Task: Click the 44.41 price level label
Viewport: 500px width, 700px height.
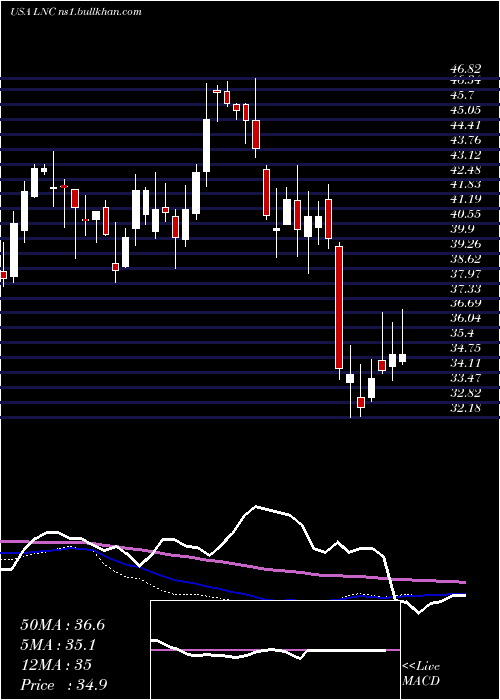Action: point(466,125)
